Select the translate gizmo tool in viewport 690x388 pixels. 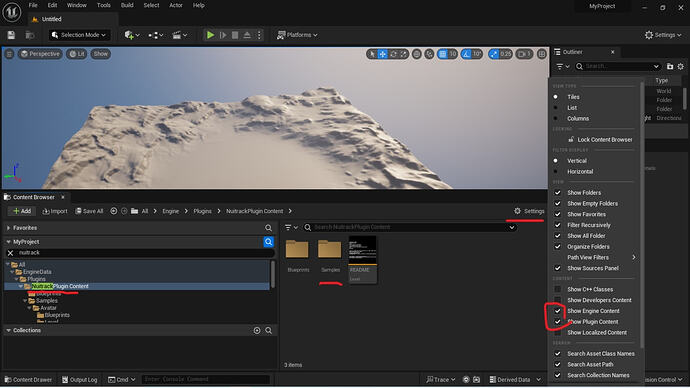(382, 54)
